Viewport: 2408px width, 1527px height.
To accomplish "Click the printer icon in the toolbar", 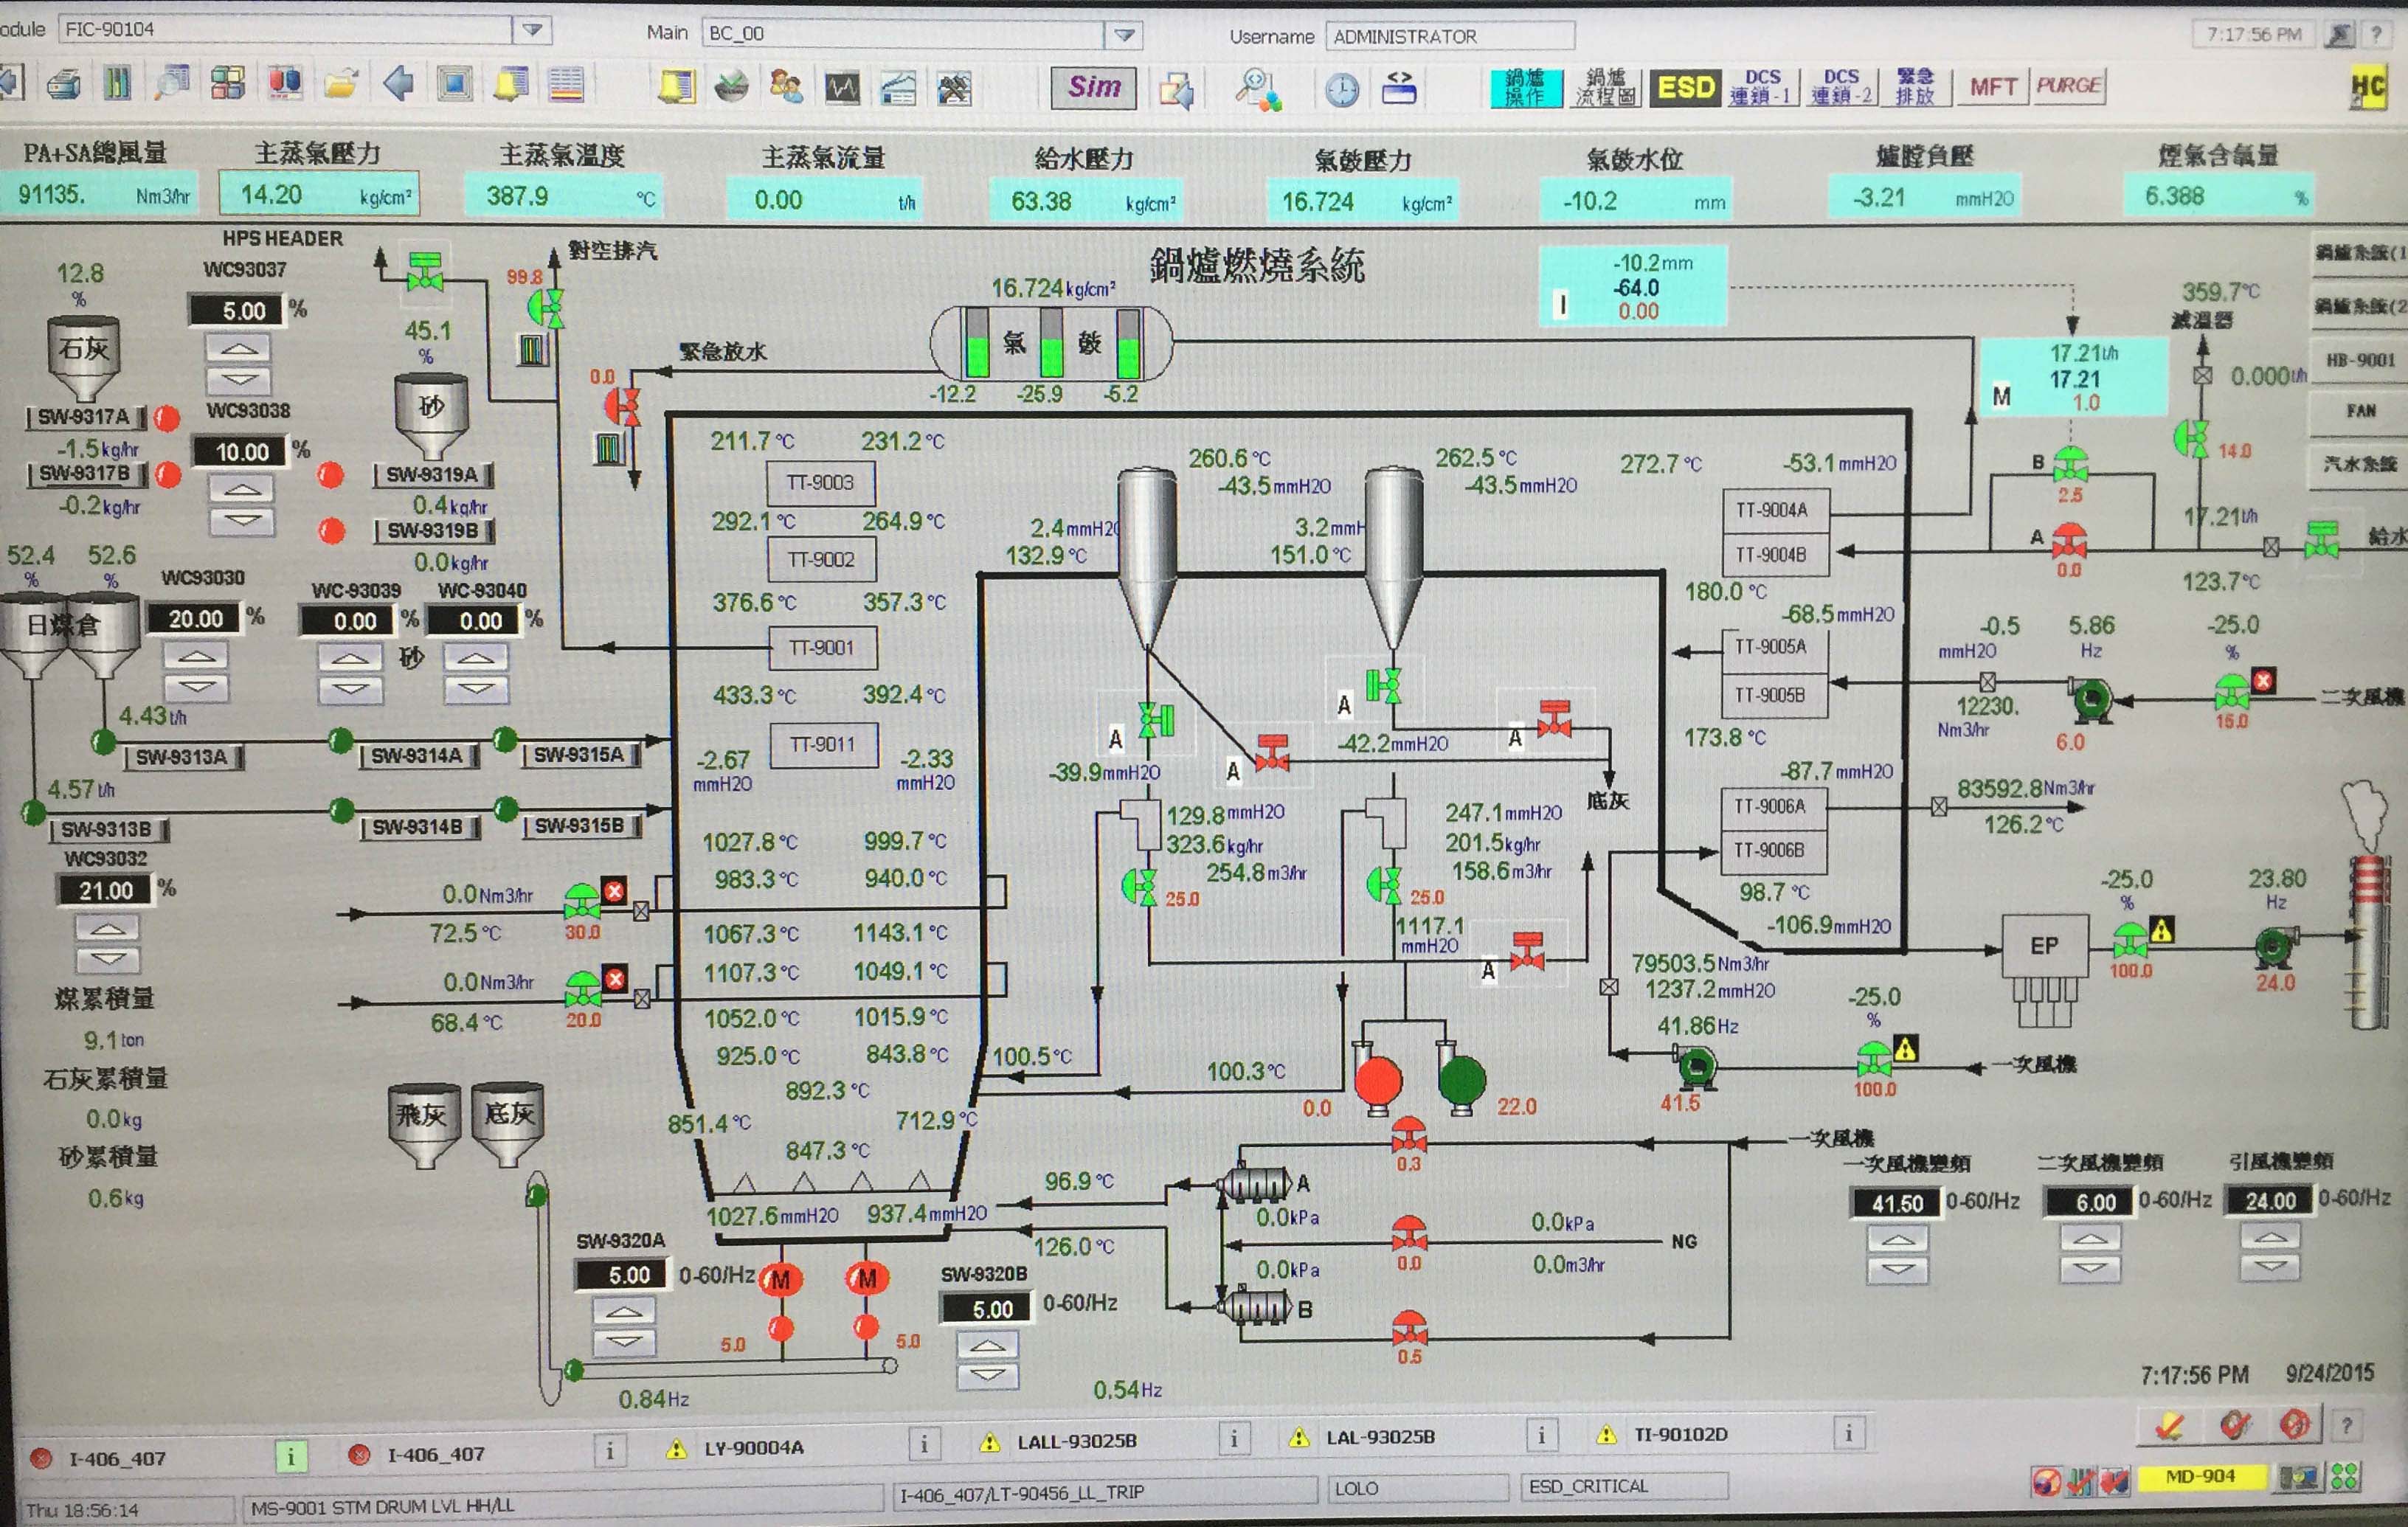I will (64, 84).
